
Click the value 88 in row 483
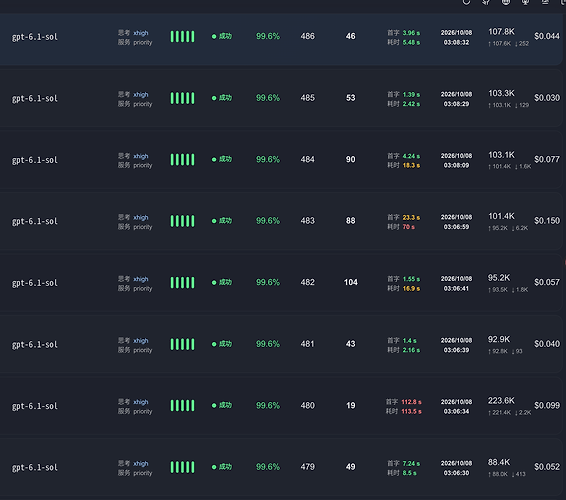click(x=351, y=221)
